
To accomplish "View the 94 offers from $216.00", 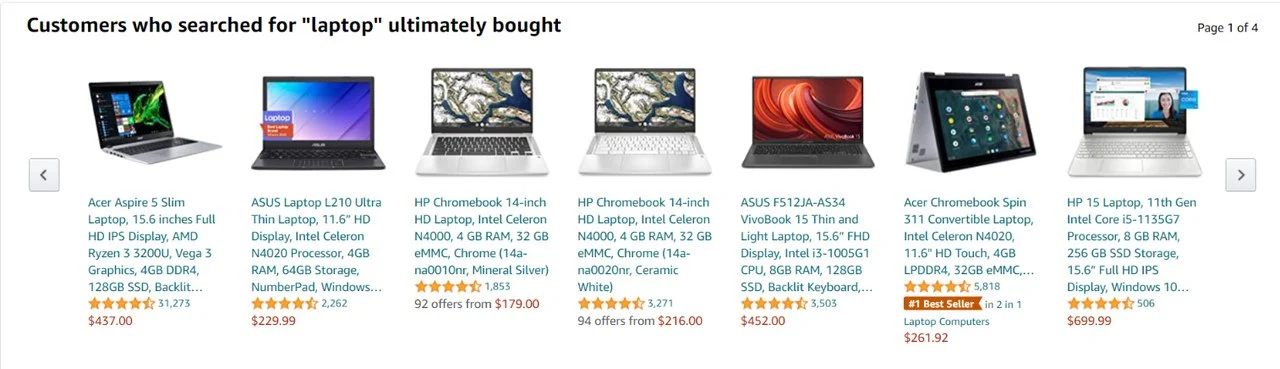I will click(640, 321).
